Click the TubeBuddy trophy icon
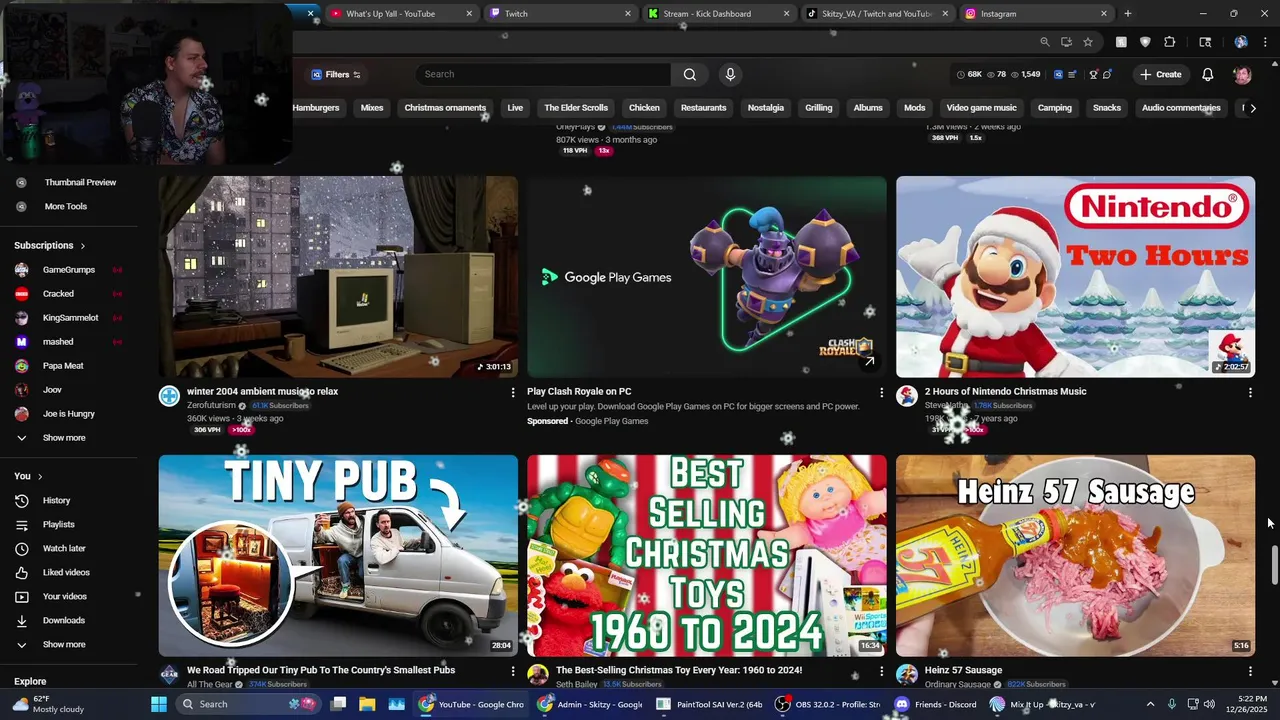Image resolution: width=1280 pixels, height=720 pixels. (1094, 74)
